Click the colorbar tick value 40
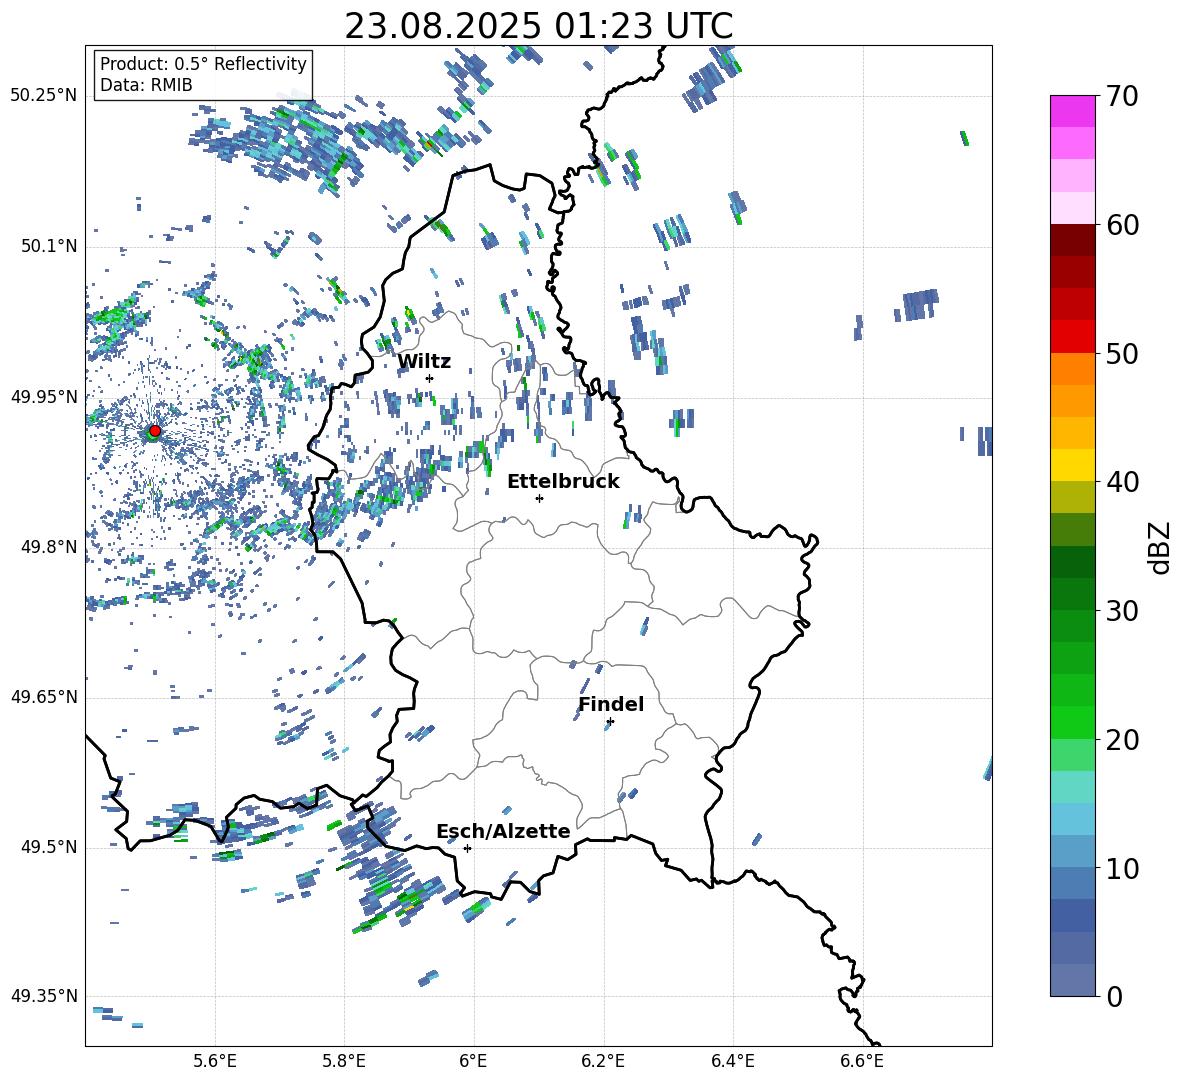The height and width of the screenshot is (1081, 1184). pyautogui.click(x=1122, y=482)
